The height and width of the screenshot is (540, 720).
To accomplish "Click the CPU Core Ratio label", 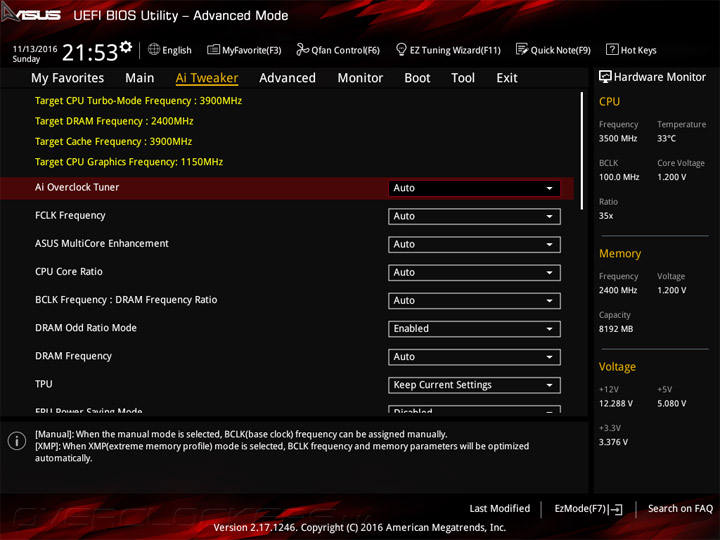I will [x=69, y=271].
